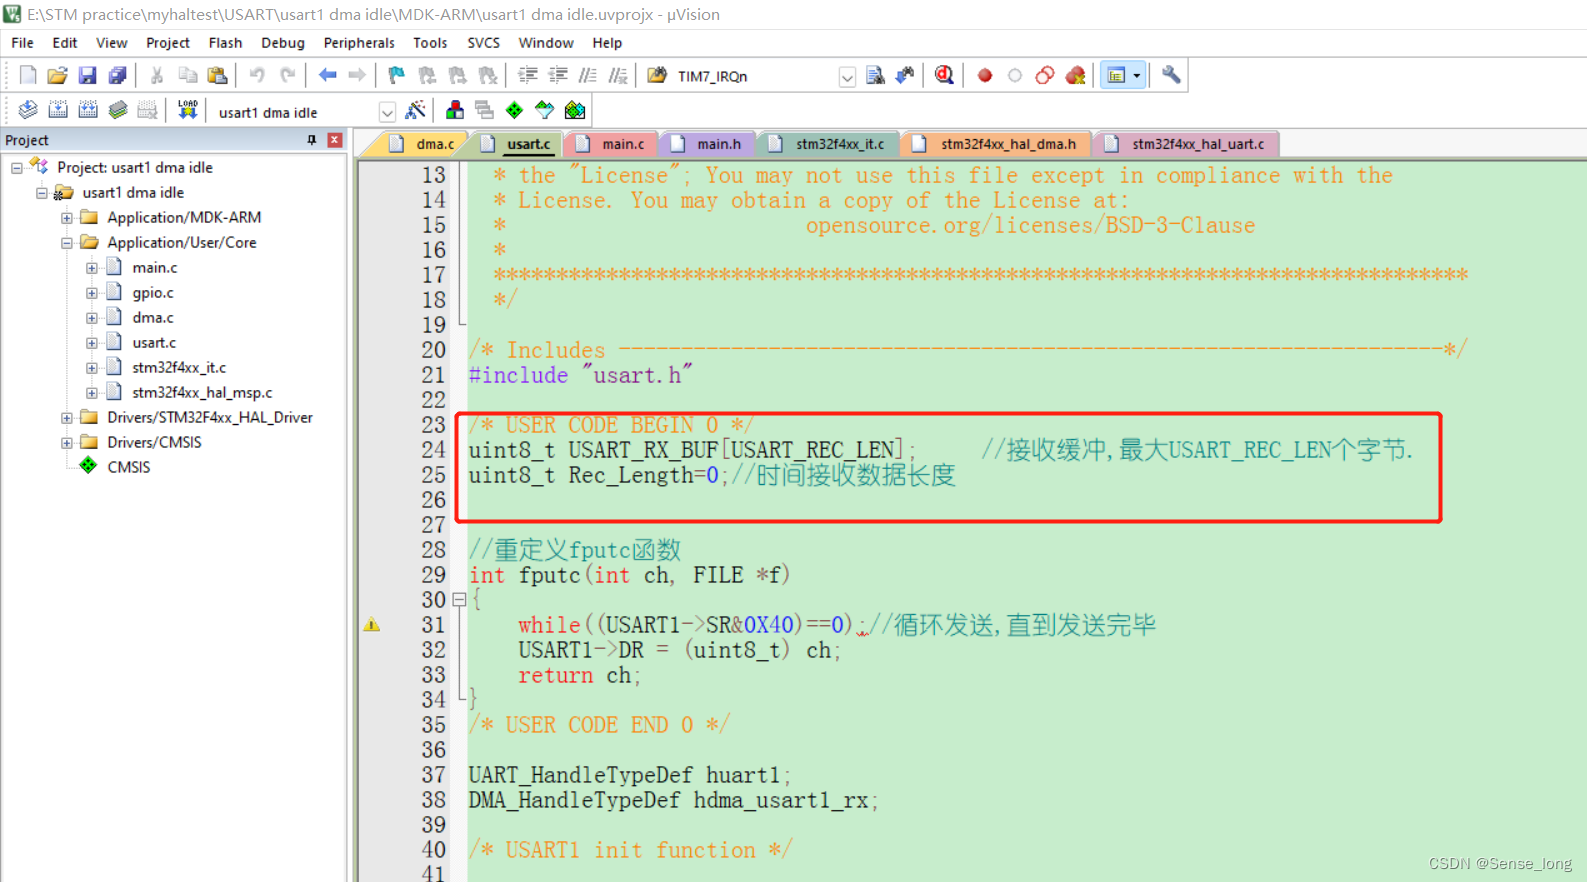Insert a breakpoint with the red dot
1587x882 pixels.
tap(985, 75)
